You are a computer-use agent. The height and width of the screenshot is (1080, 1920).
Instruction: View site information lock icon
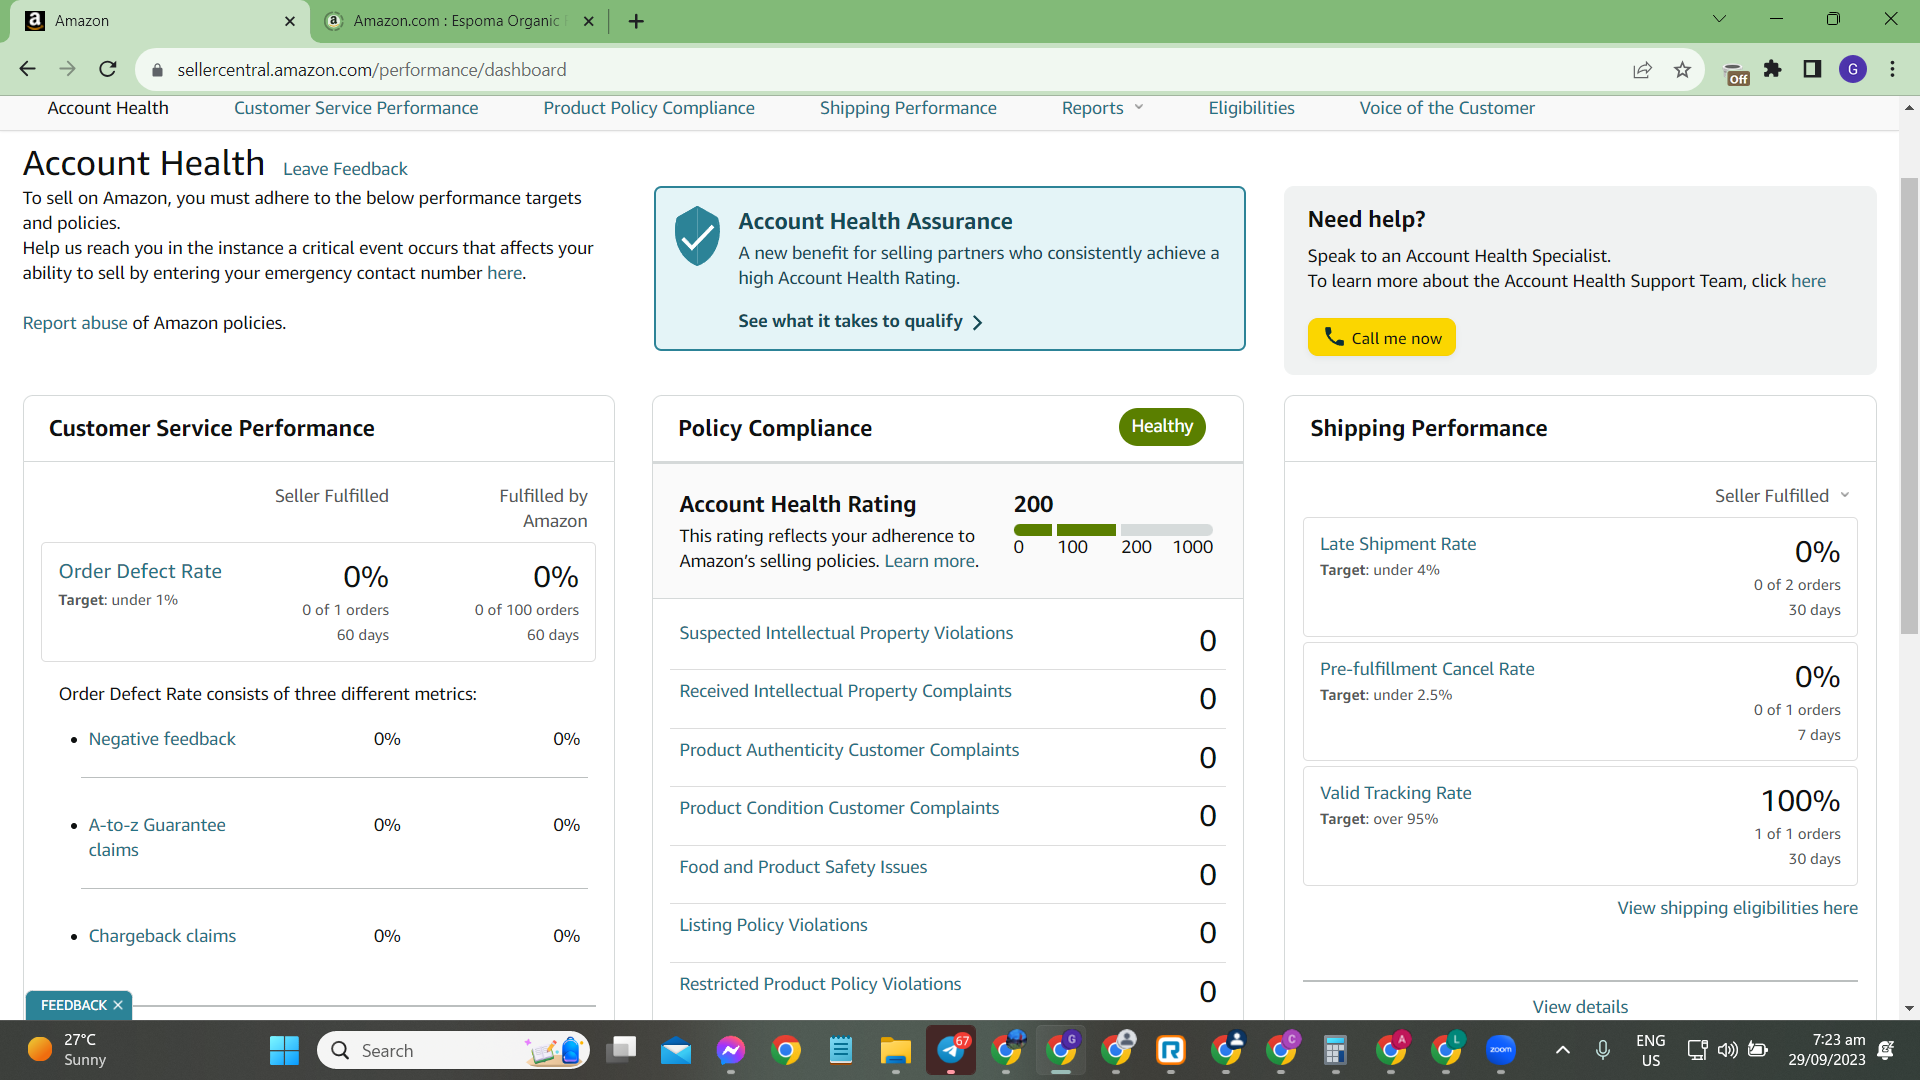click(x=157, y=70)
